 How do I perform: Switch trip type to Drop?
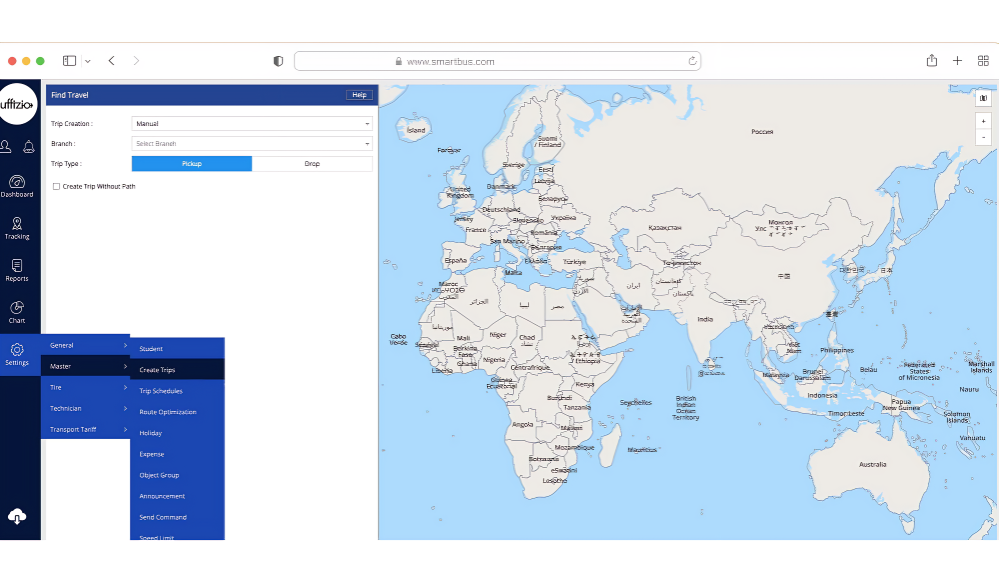click(312, 164)
